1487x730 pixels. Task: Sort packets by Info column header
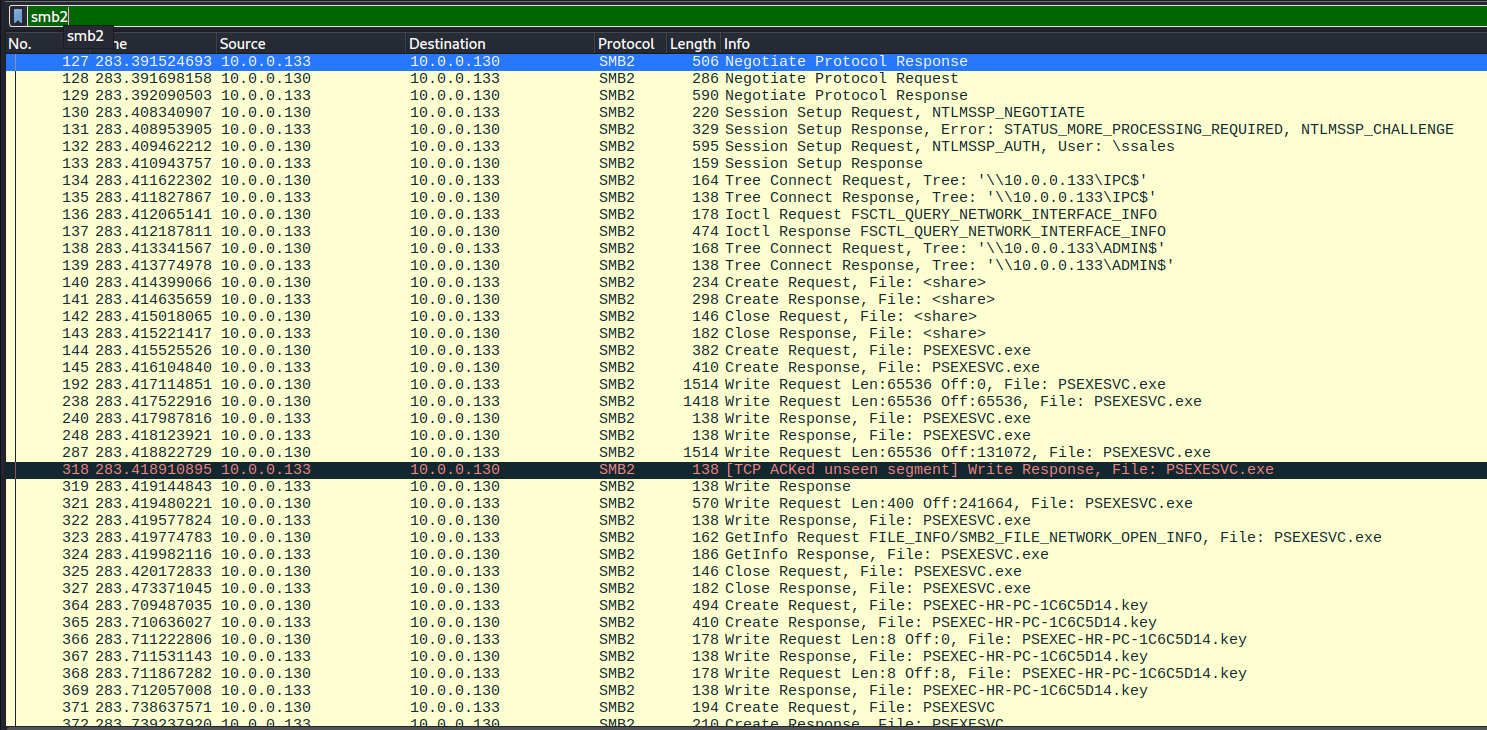(1103, 44)
